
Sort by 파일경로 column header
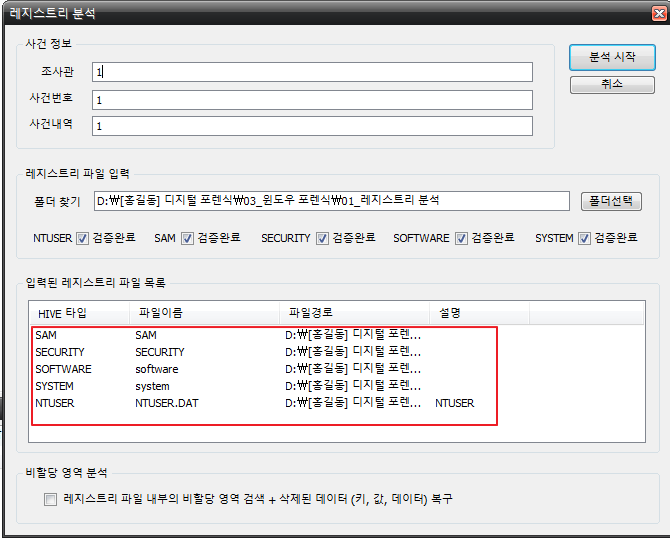click(354, 313)
